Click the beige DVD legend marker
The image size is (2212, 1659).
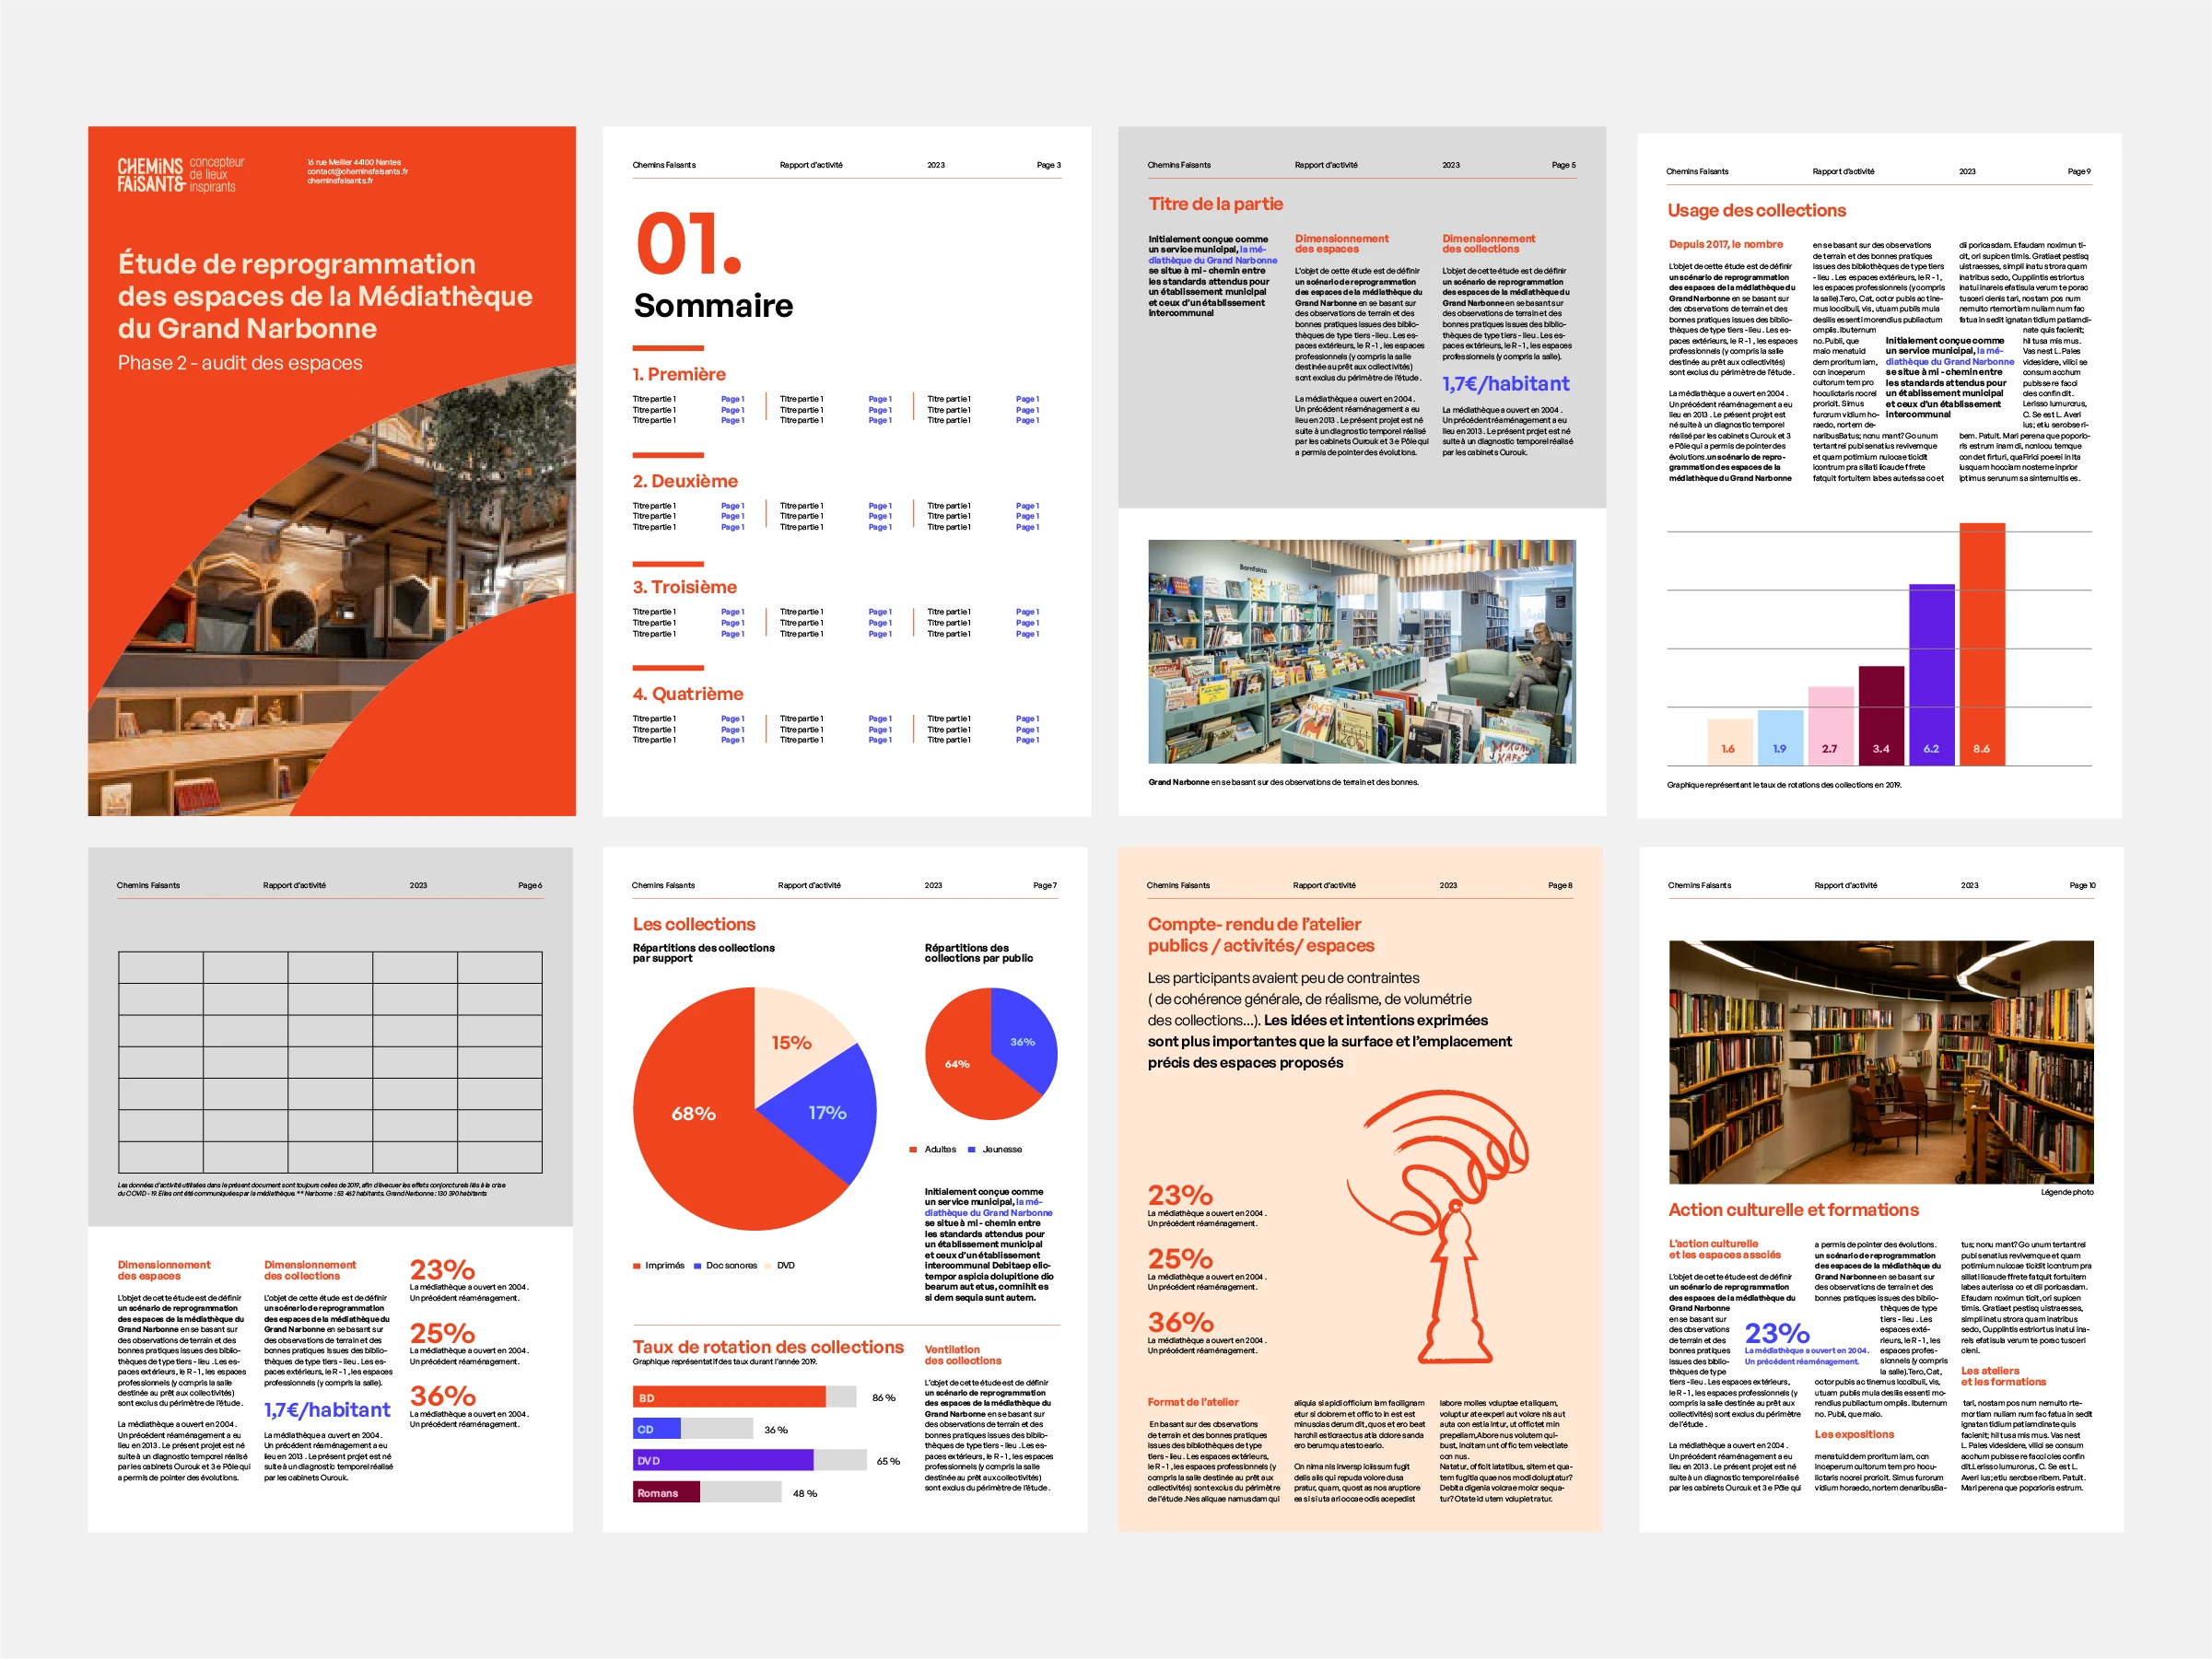point(769,1265)
